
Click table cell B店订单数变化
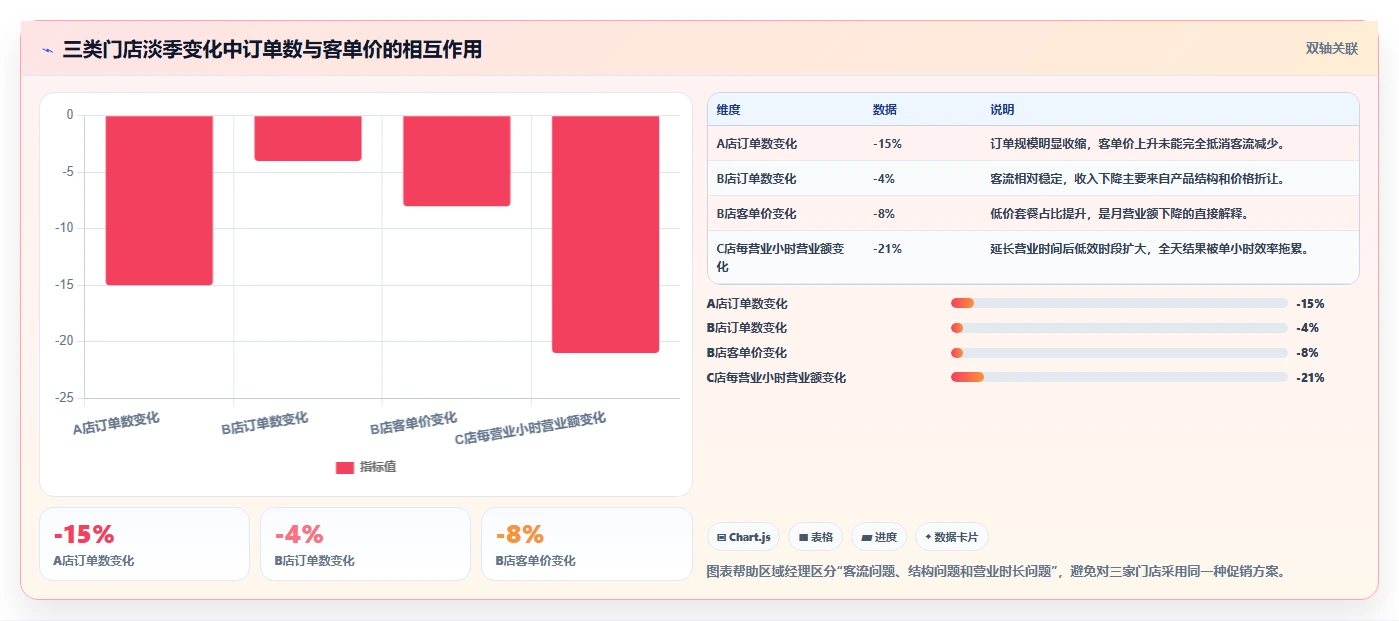coord(757,178)
